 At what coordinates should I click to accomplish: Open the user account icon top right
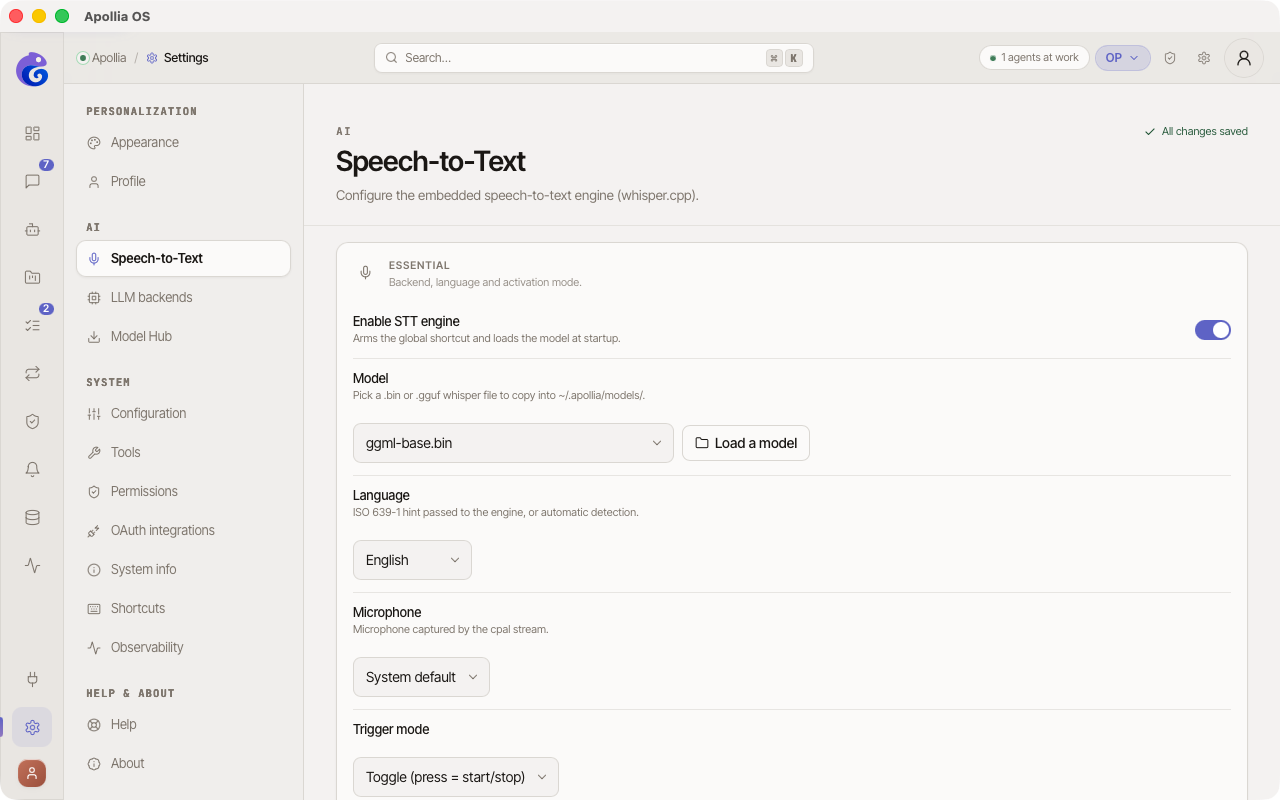pyautogui.click(x=1244, y=58)
